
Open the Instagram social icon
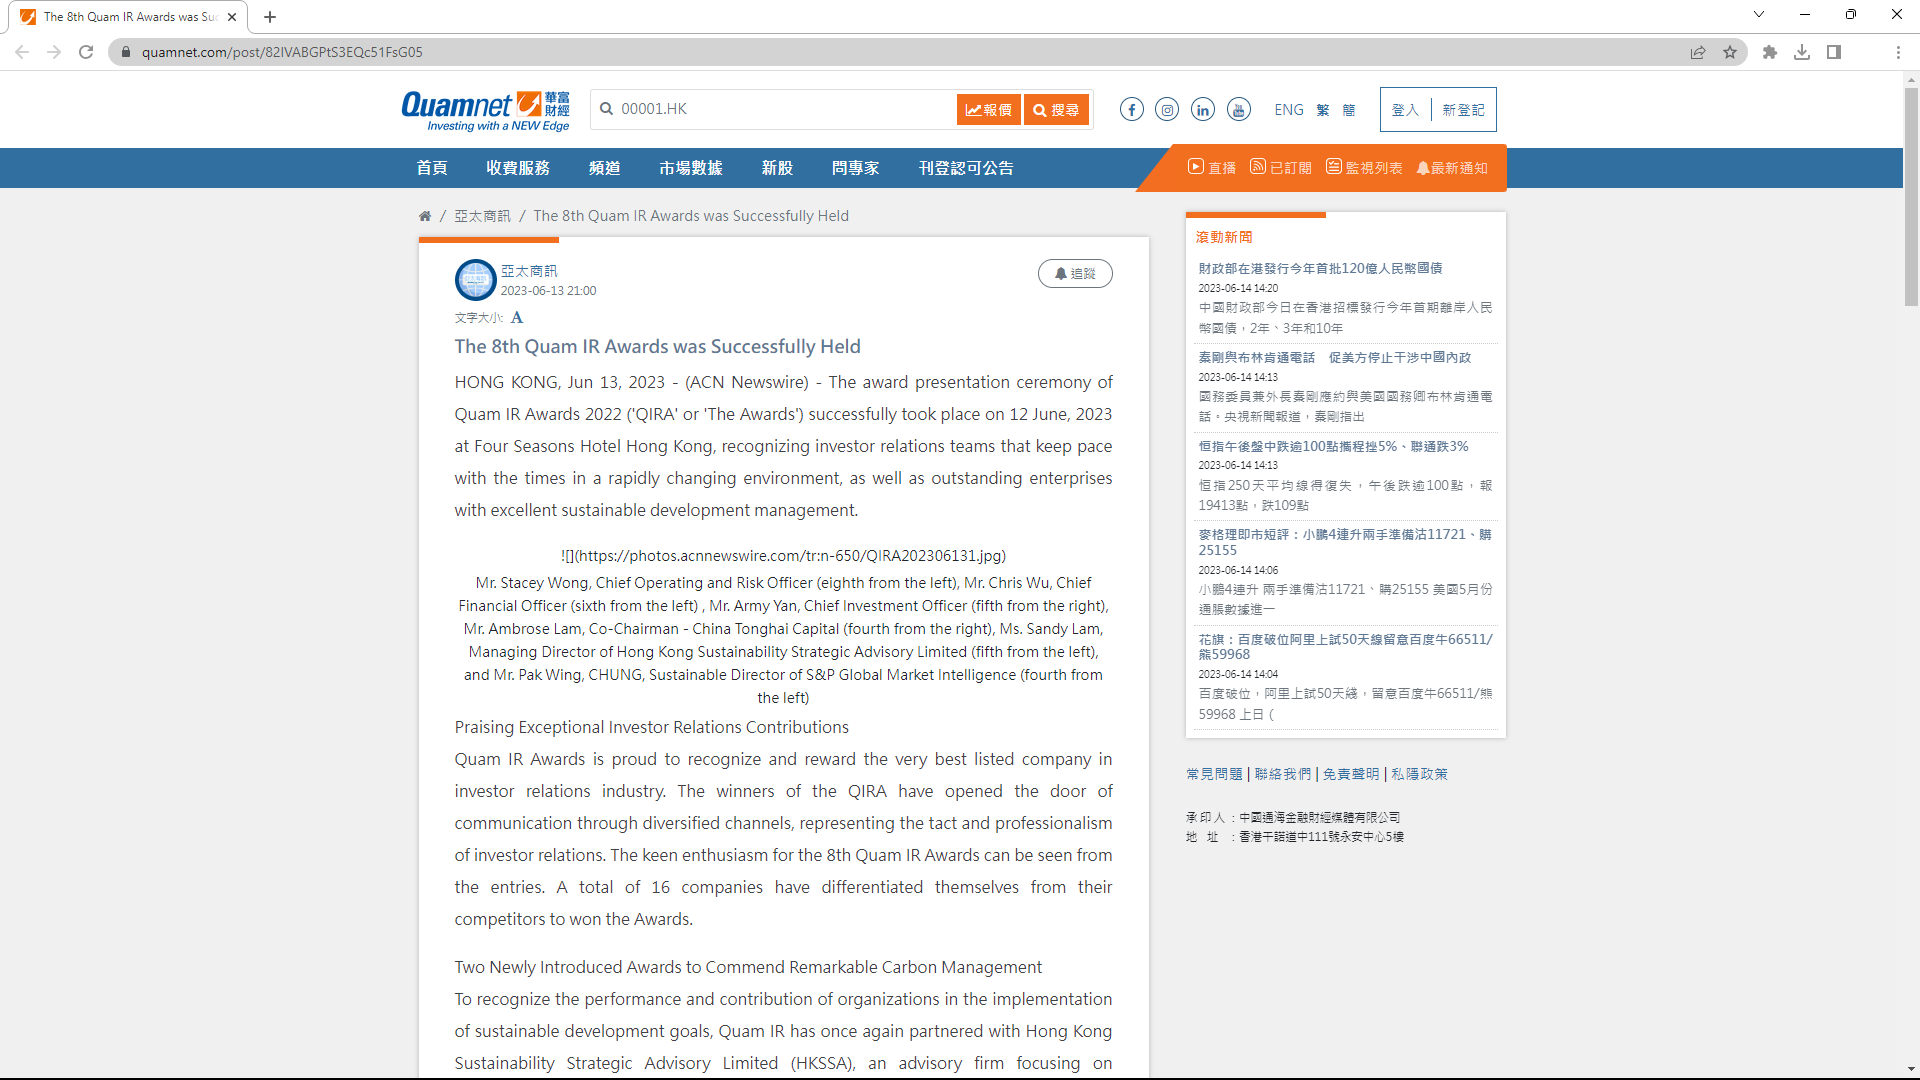(x=1167, y=110)
